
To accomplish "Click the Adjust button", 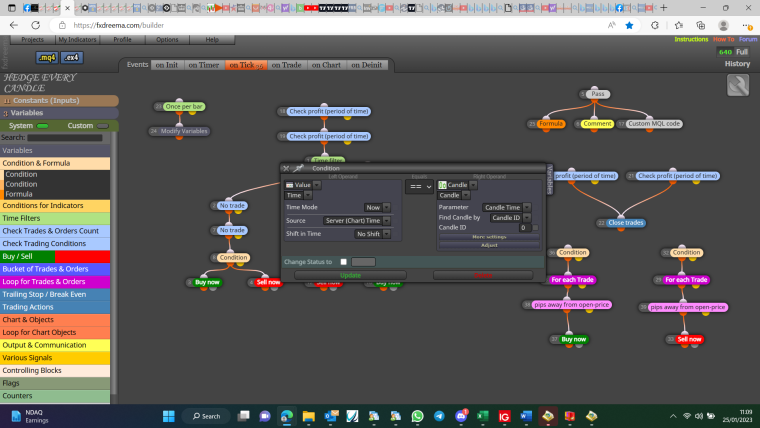I will click(489, 245).
